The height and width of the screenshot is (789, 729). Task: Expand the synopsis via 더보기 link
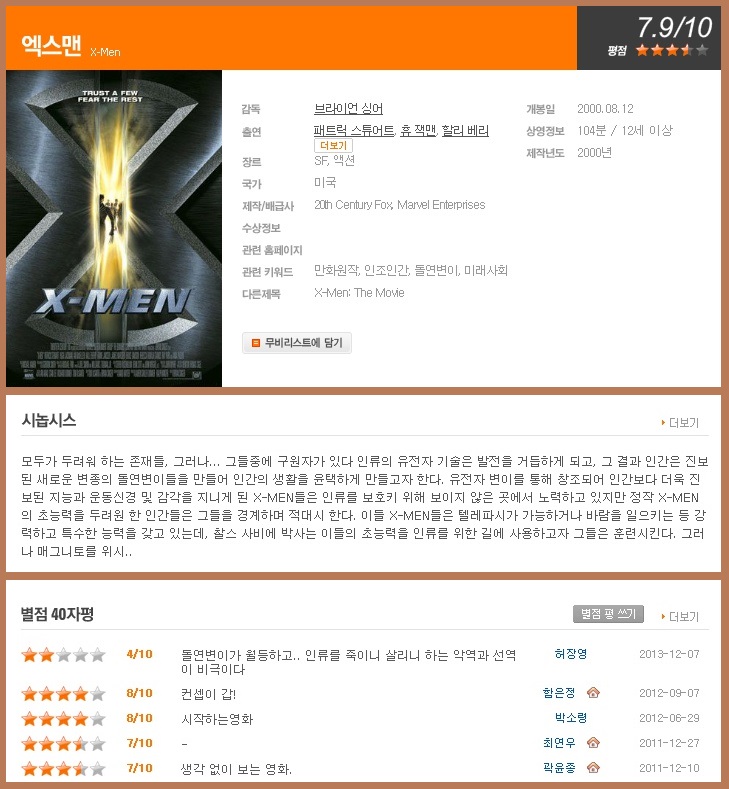(680, 423)
